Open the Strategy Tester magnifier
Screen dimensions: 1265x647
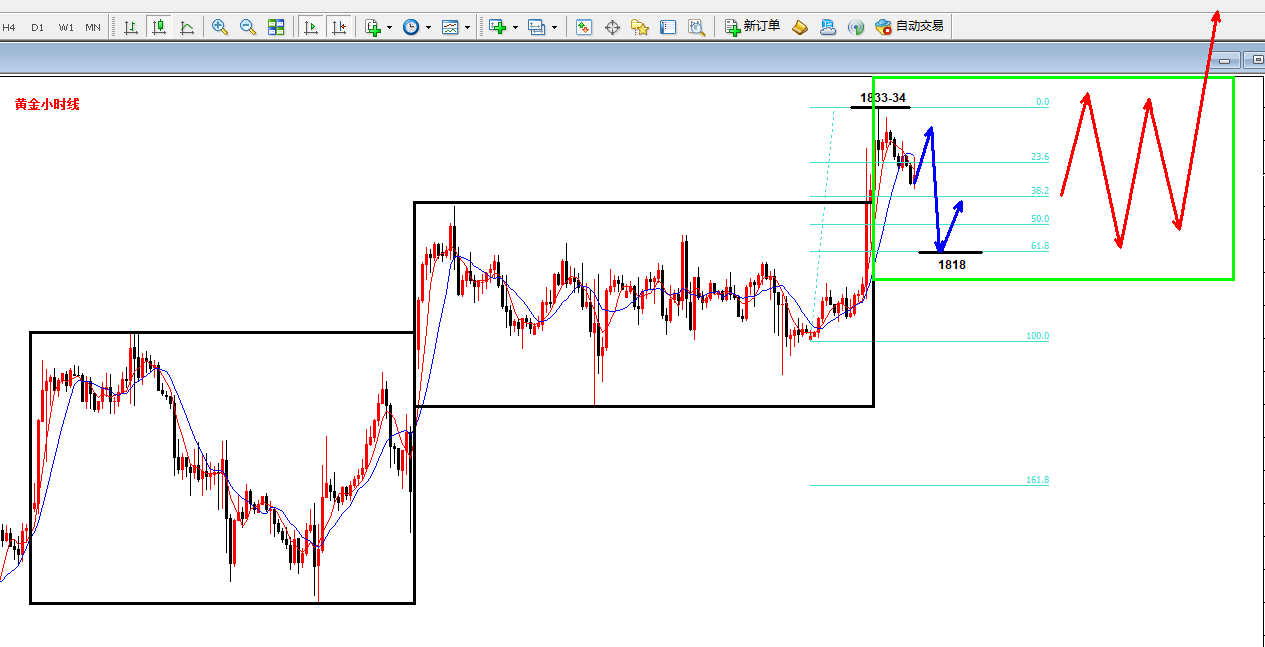697,27
